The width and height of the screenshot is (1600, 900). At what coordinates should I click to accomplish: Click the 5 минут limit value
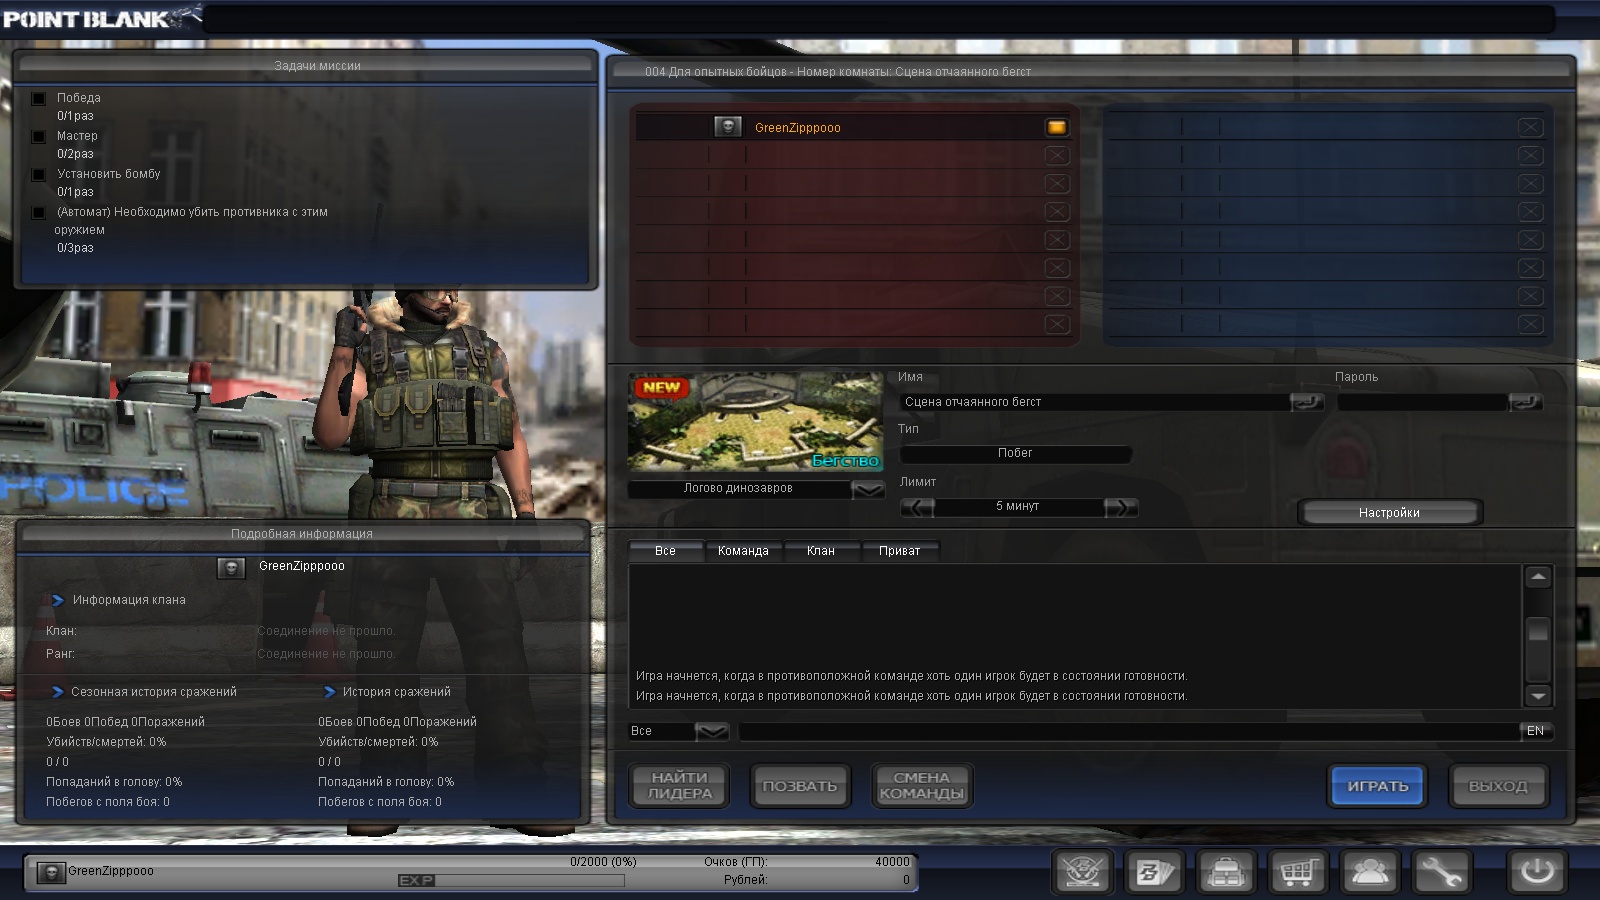1018,507
